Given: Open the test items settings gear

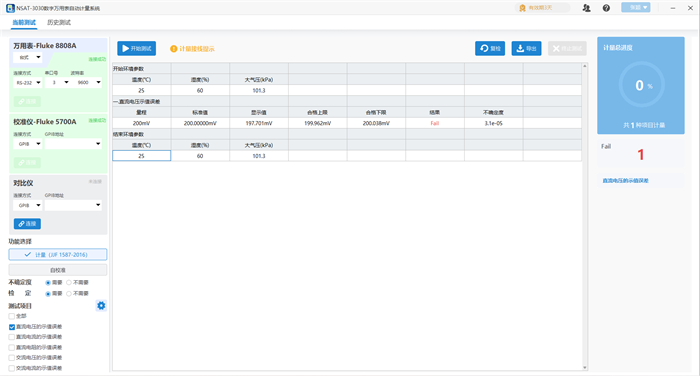Looking at the screenshot, I should point(101,305).
